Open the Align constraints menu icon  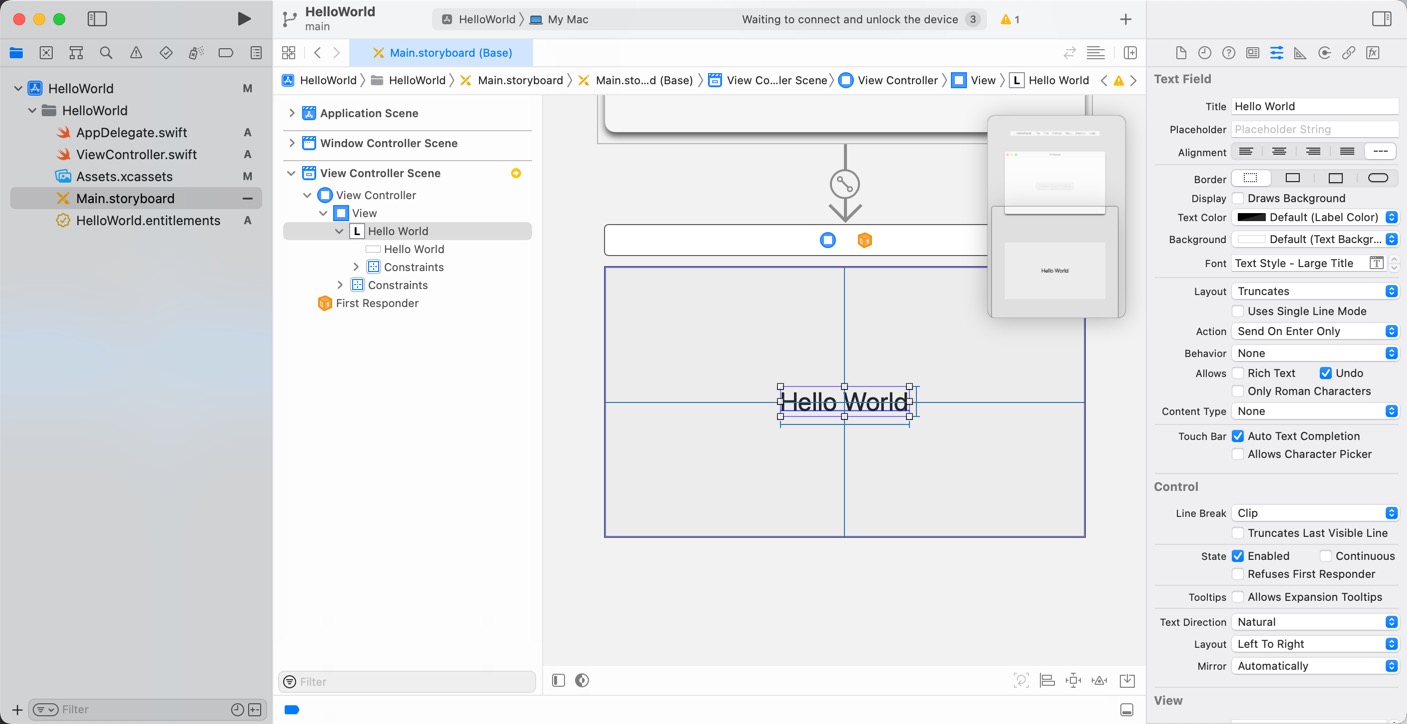click(1047, 680)
